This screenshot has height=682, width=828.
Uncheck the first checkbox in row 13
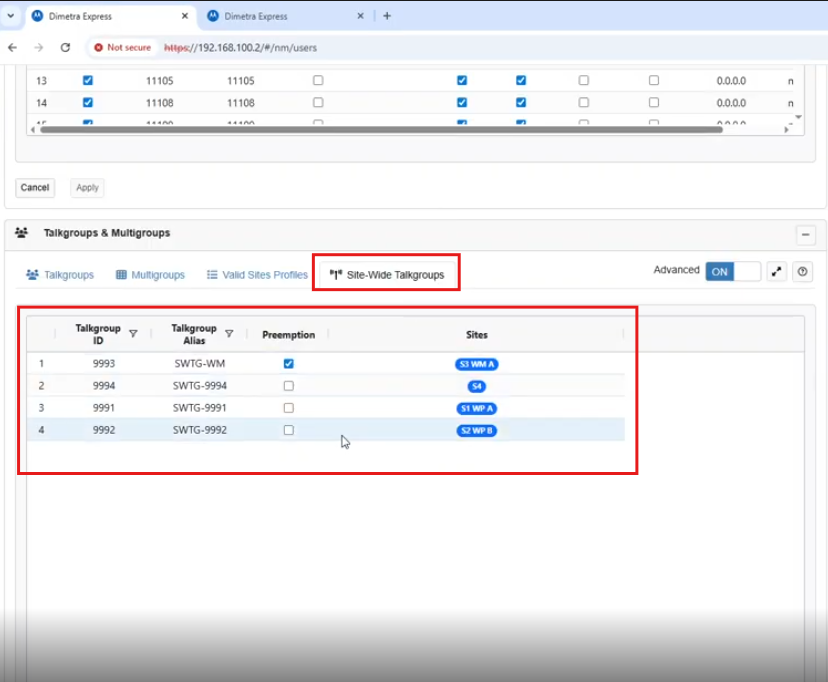tap(88, 80)
